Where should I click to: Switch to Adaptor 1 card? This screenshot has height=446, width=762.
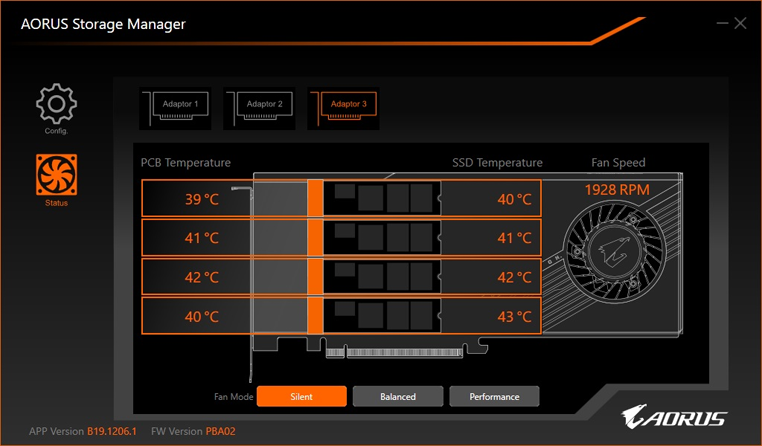pos(179,105)
